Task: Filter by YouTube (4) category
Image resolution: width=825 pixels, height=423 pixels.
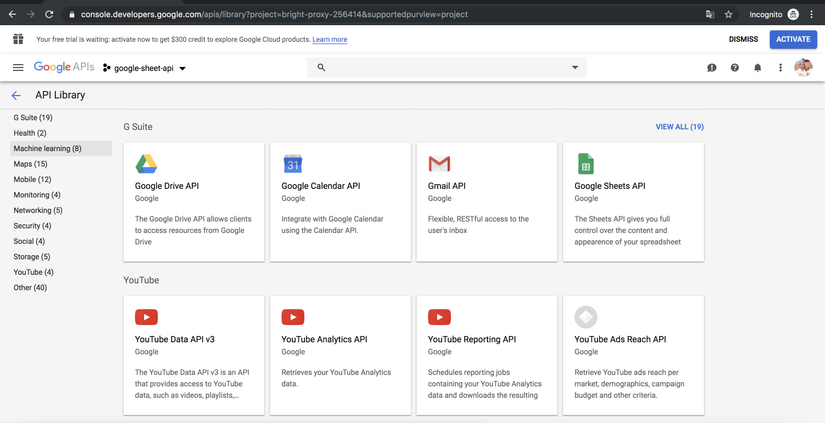Action: click(x=33, y=272)
